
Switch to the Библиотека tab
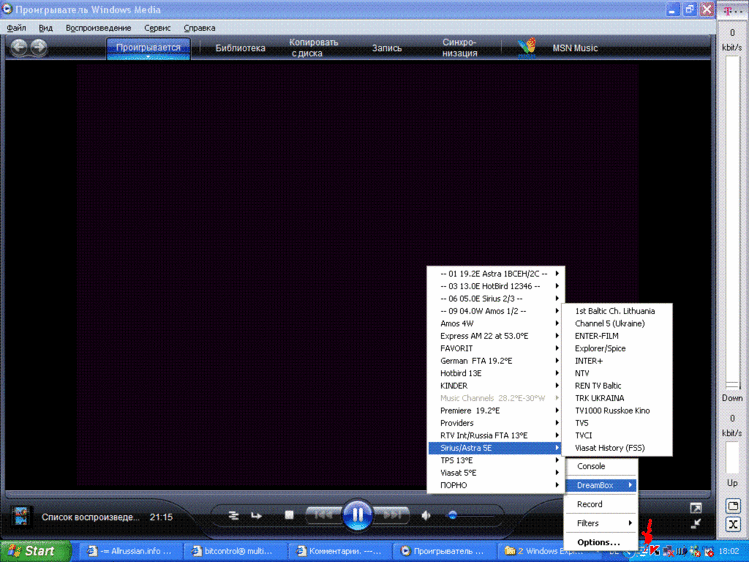240,48
